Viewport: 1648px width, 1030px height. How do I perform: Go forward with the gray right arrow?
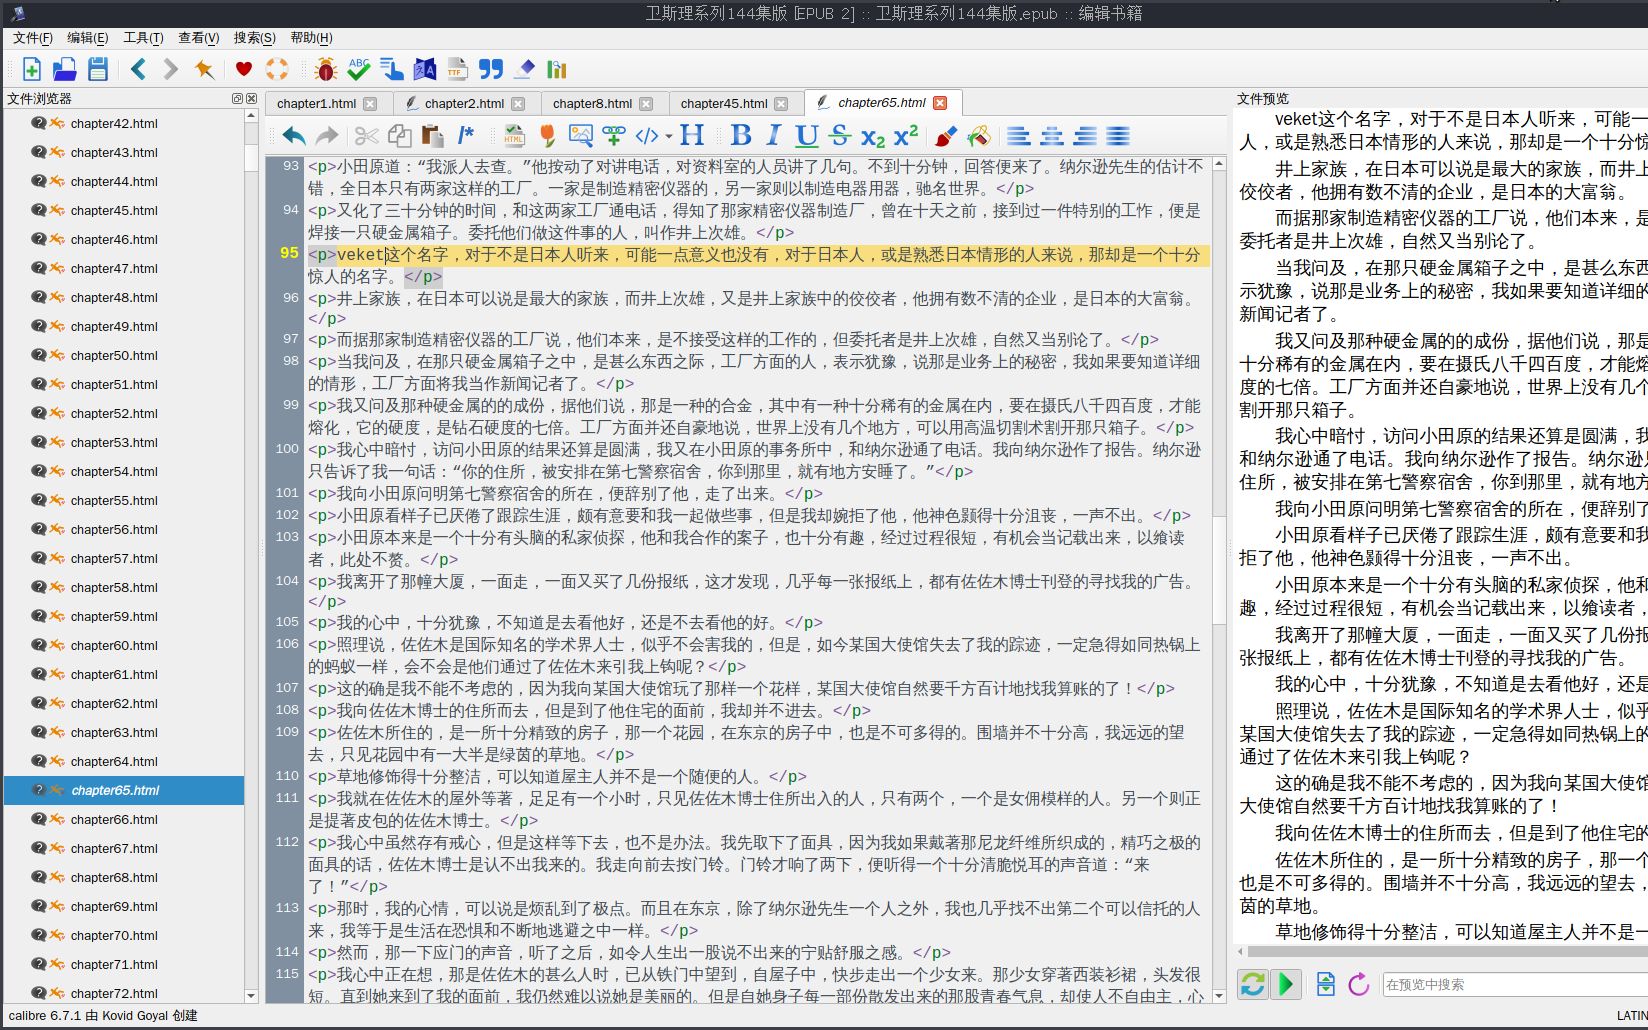coord(171,69)
